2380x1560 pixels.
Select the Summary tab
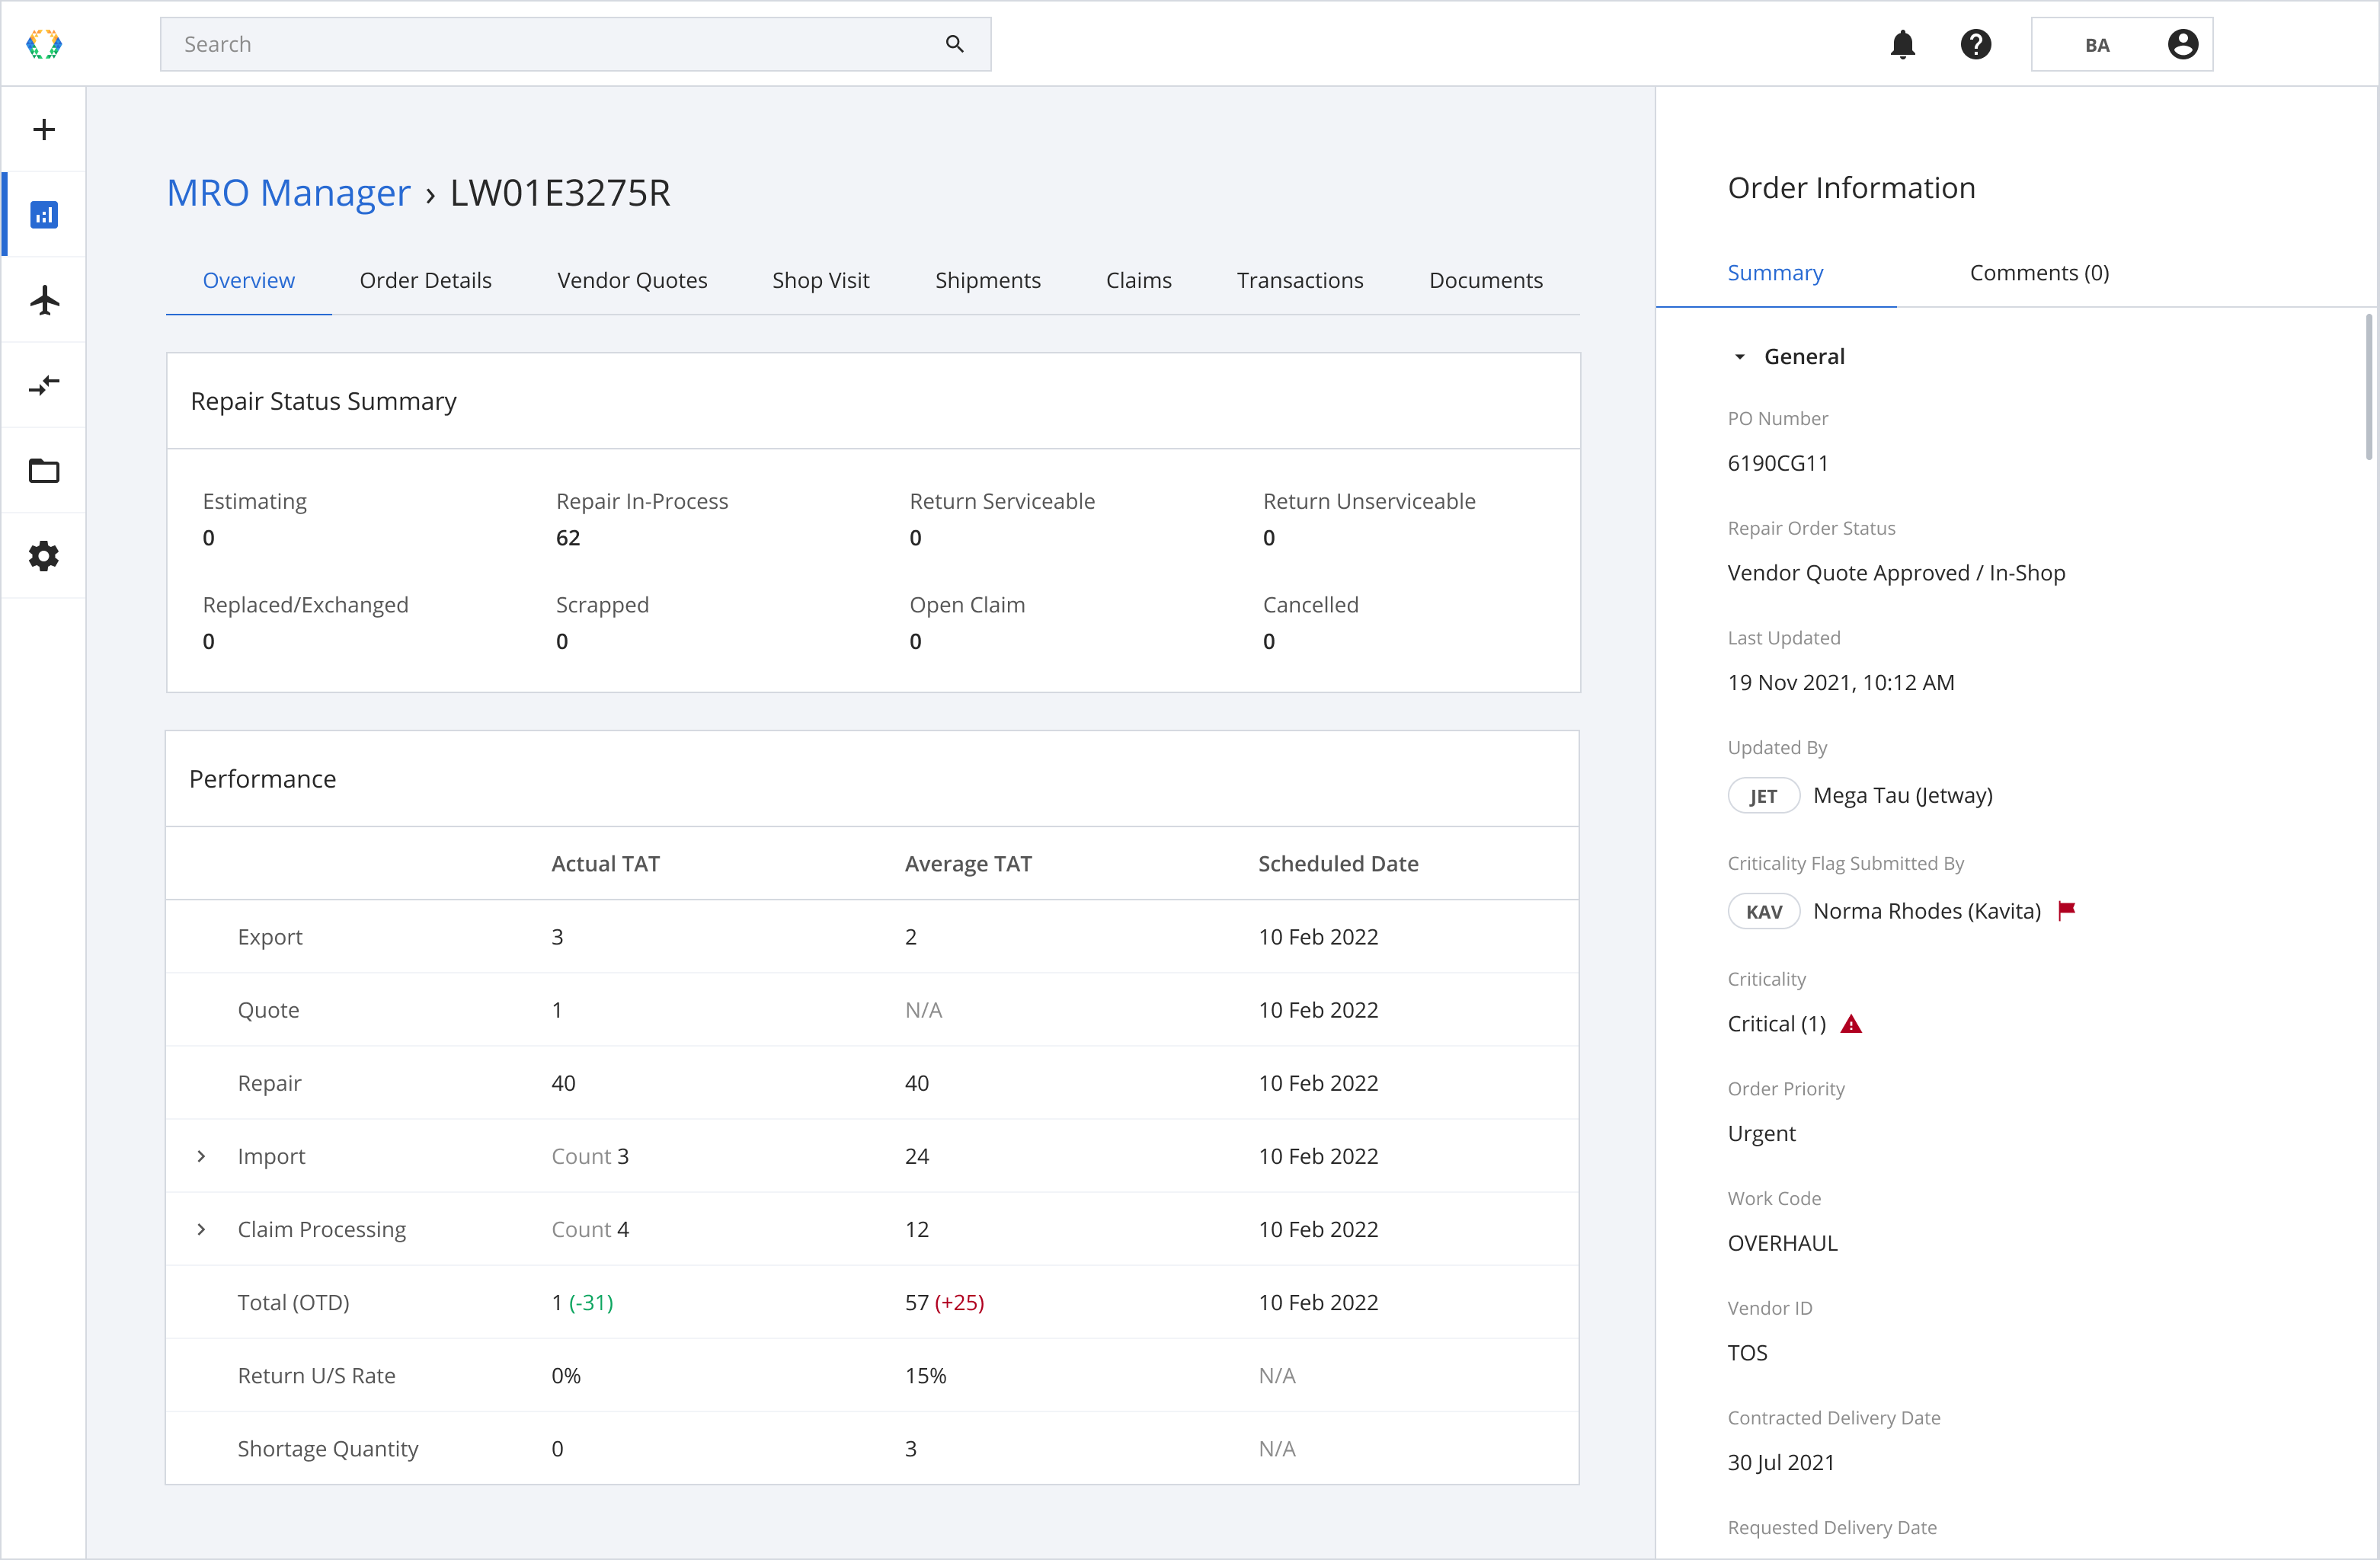click(x=1775, y=272)
